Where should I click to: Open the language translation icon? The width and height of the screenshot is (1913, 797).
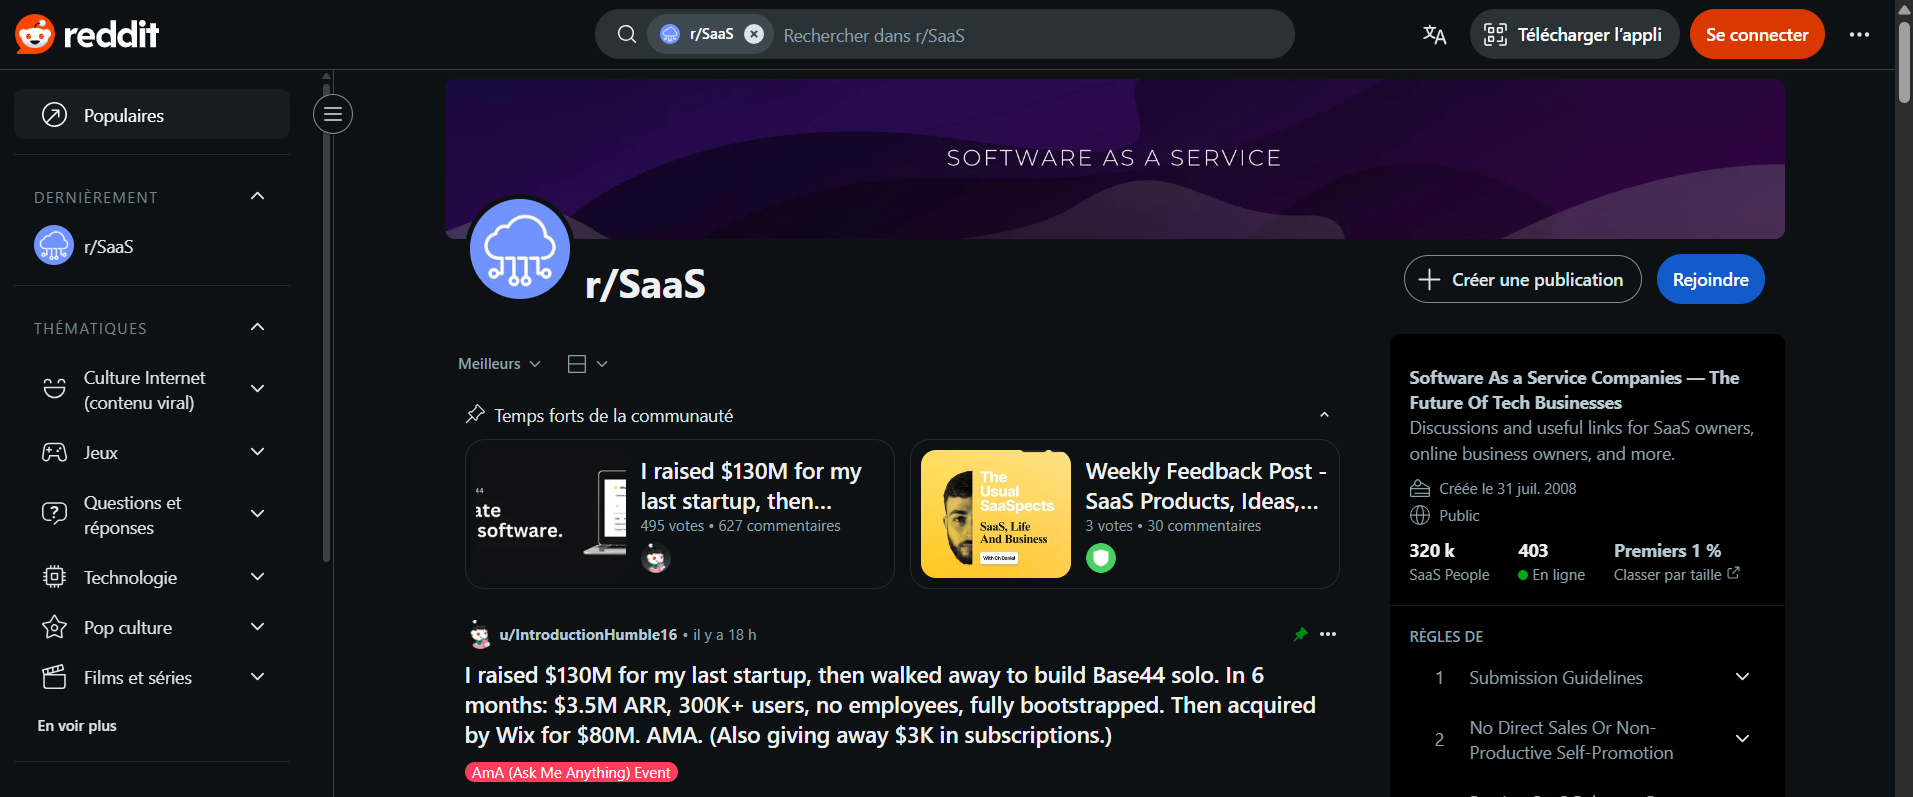point(1433,34)
